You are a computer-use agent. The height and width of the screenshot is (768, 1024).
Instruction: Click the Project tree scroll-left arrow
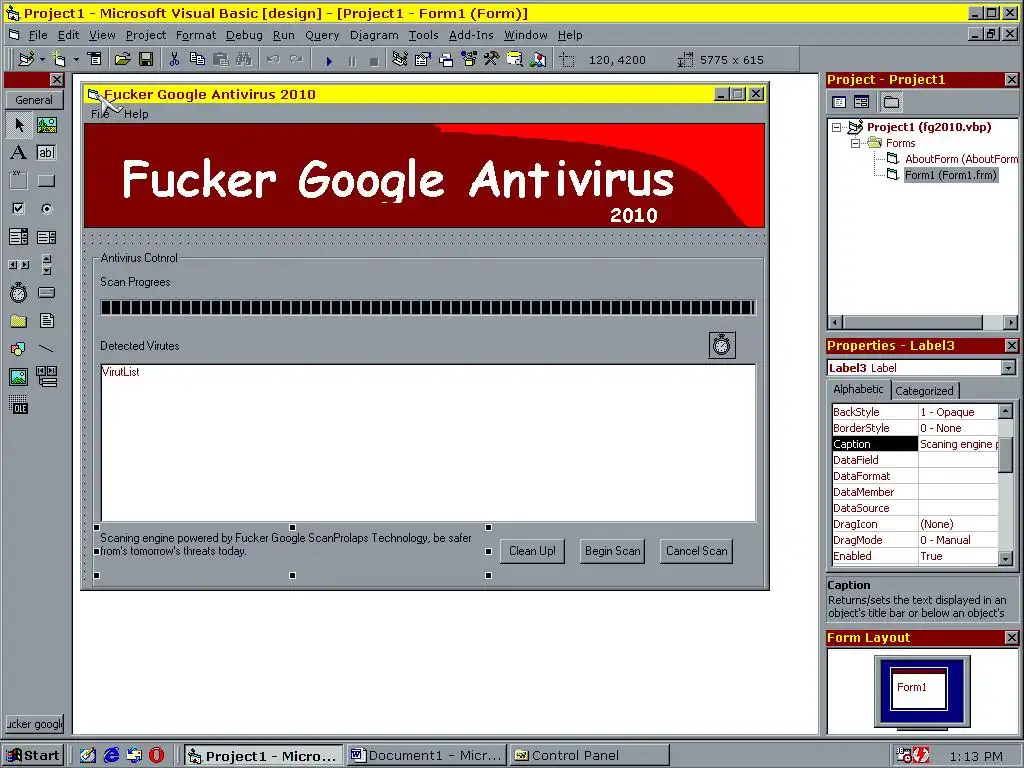click(x=835, y=322)
